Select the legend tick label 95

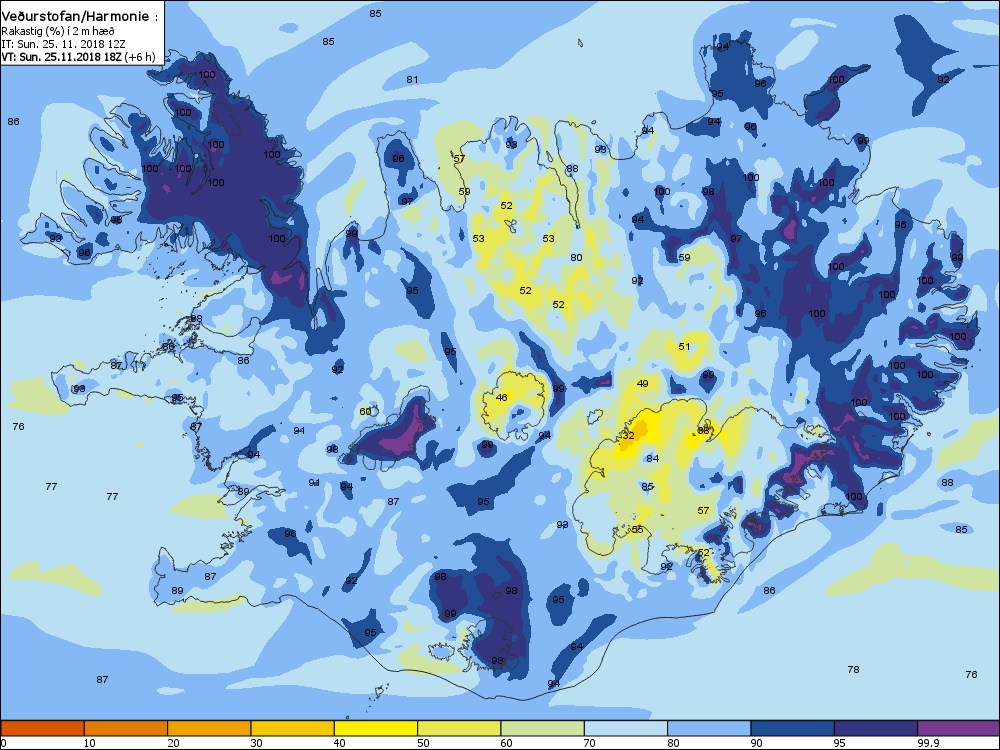(839, 743)
